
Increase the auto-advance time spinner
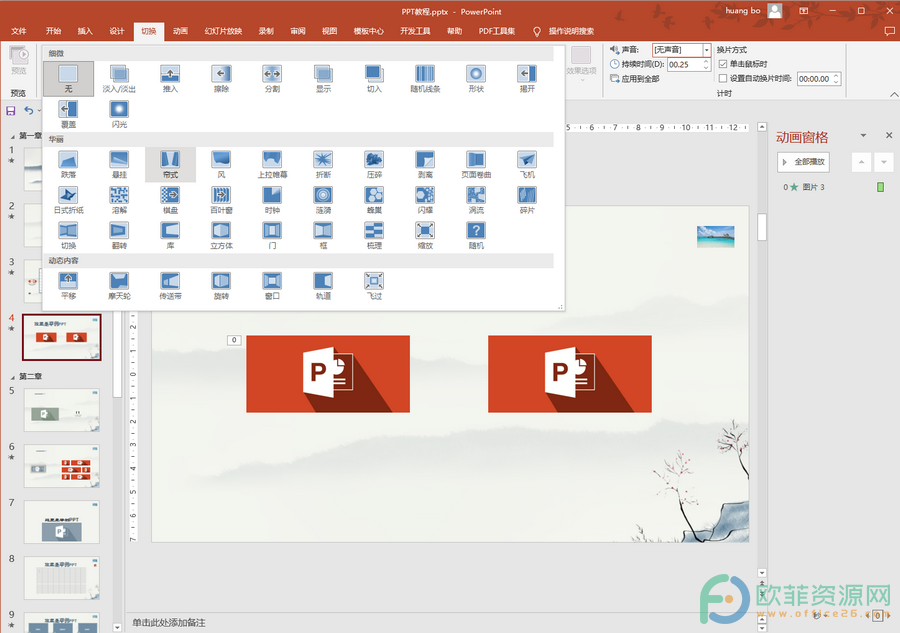click(836, 76)
